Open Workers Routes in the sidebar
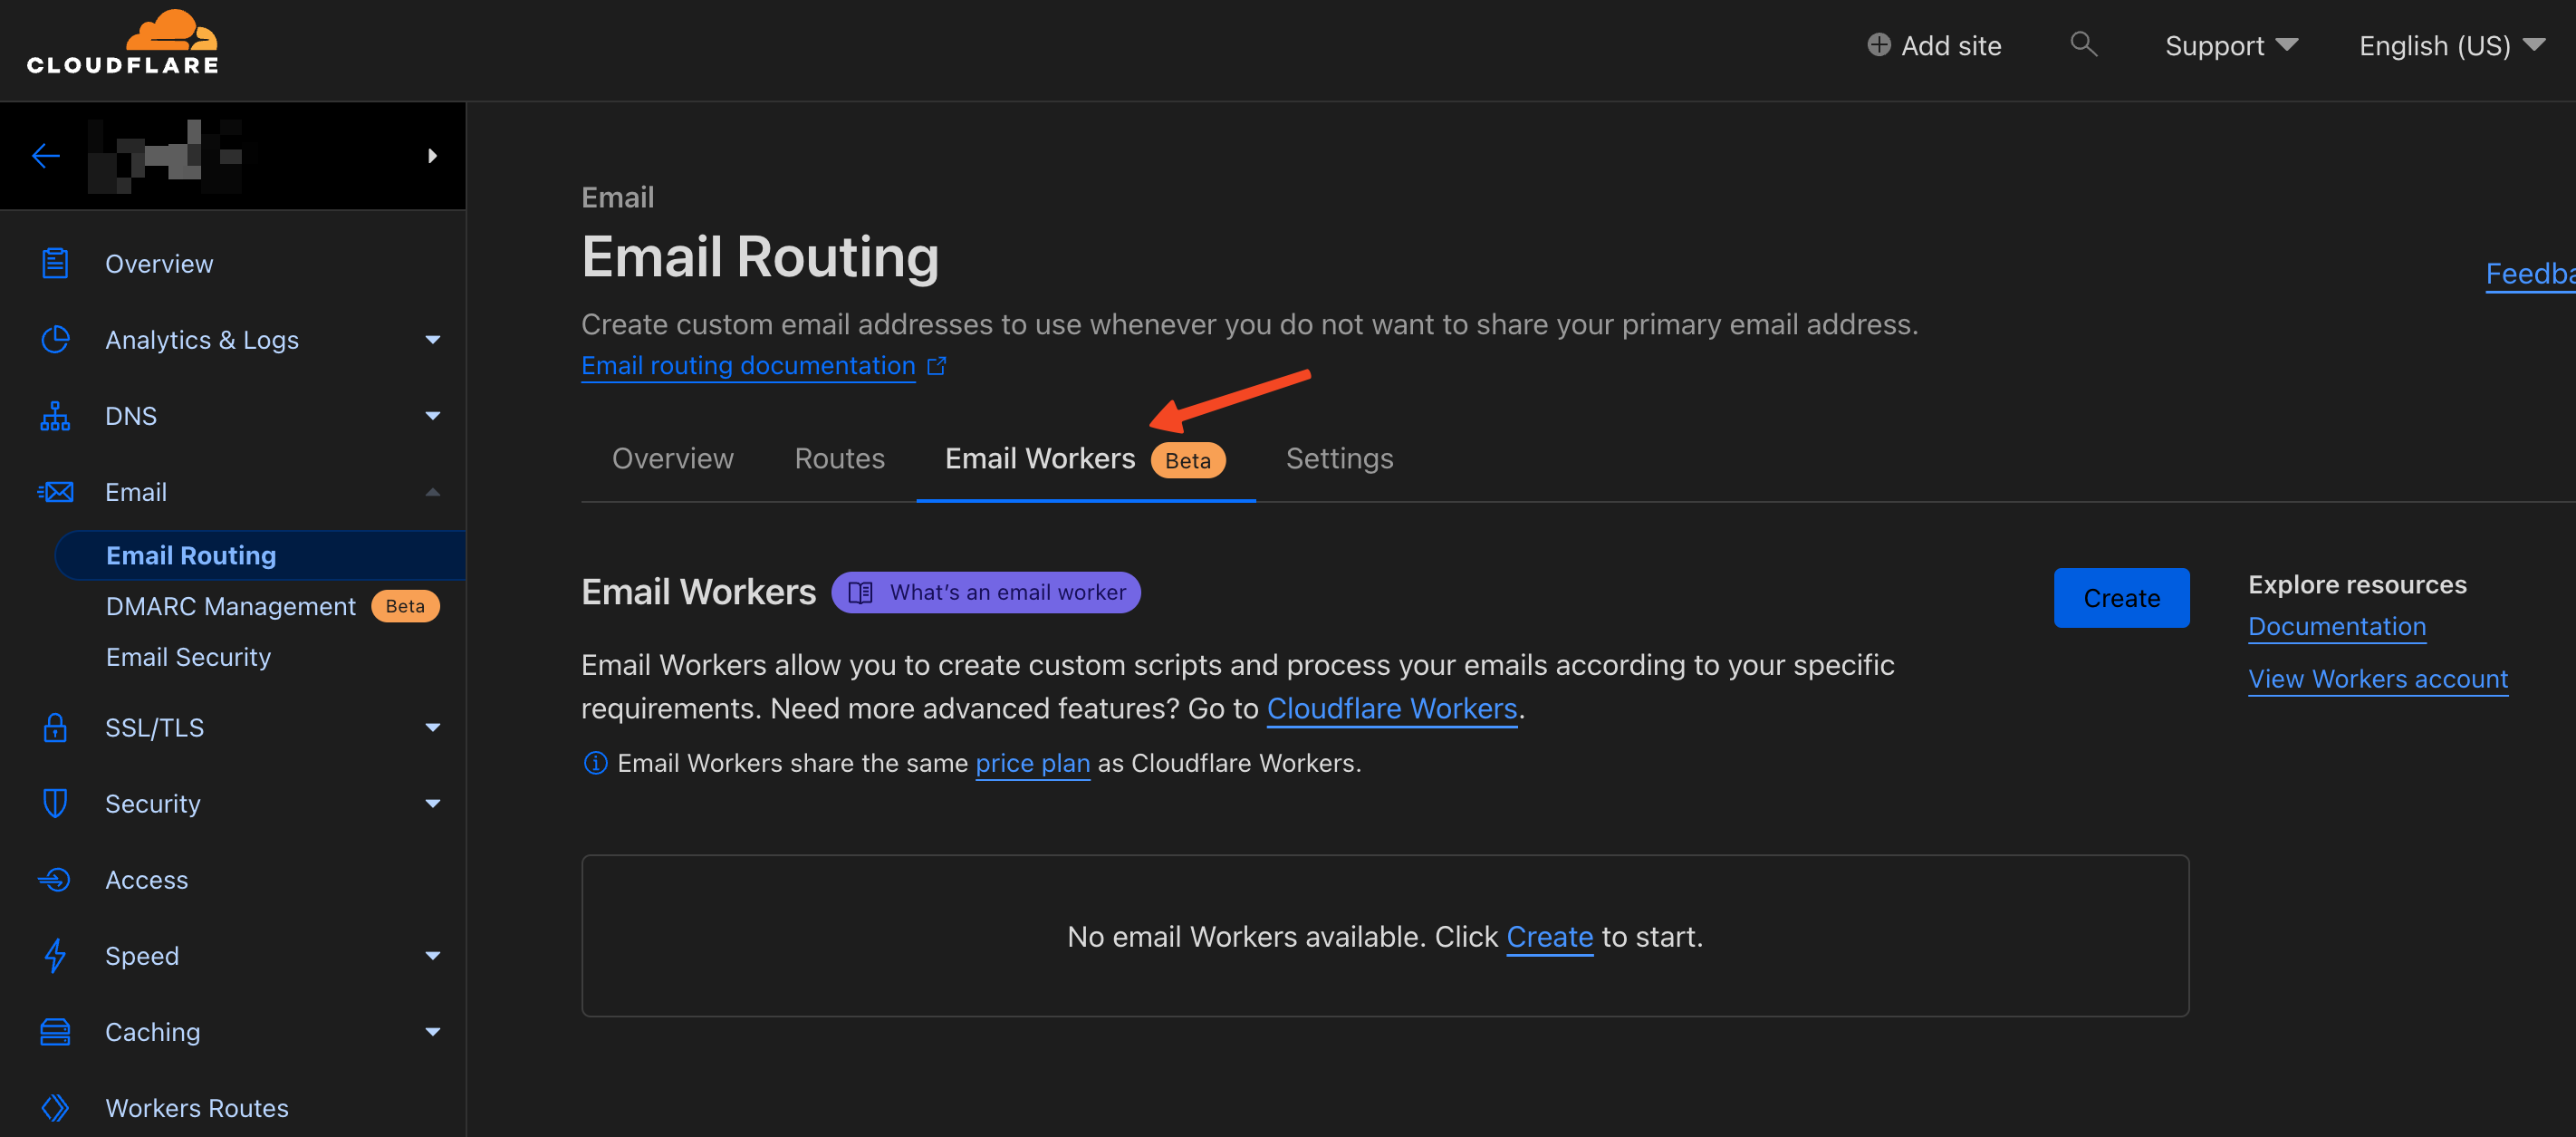The width and height of the screenshot is (2576, 1137). click(x=196, y=1108)
